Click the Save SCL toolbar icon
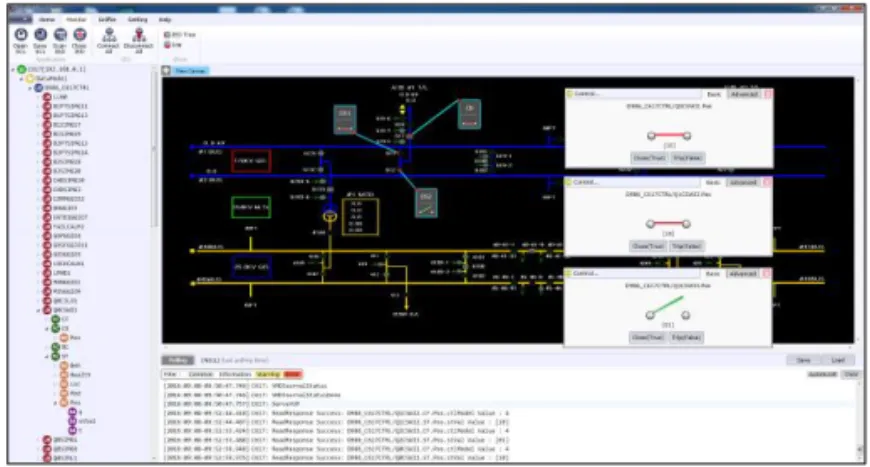 tap(41, 35)
